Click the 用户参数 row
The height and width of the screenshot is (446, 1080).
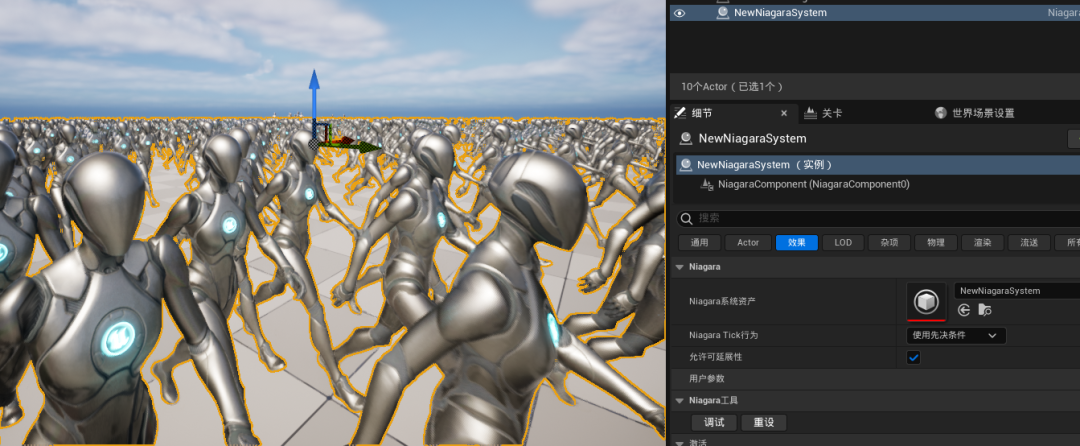click(x=875, y=379)
